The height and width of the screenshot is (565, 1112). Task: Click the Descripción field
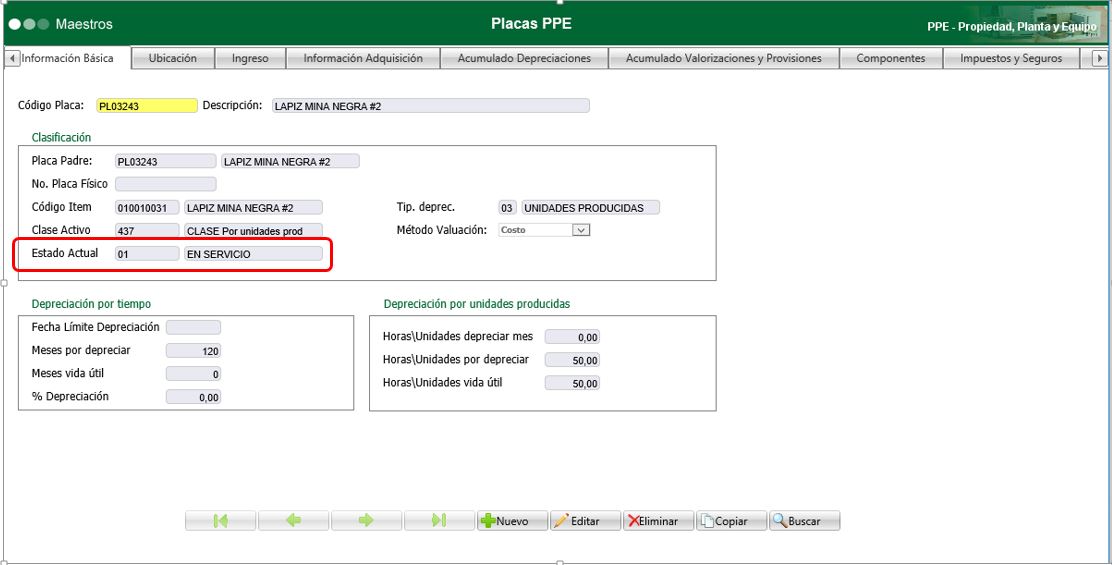[x=430, y=106]
